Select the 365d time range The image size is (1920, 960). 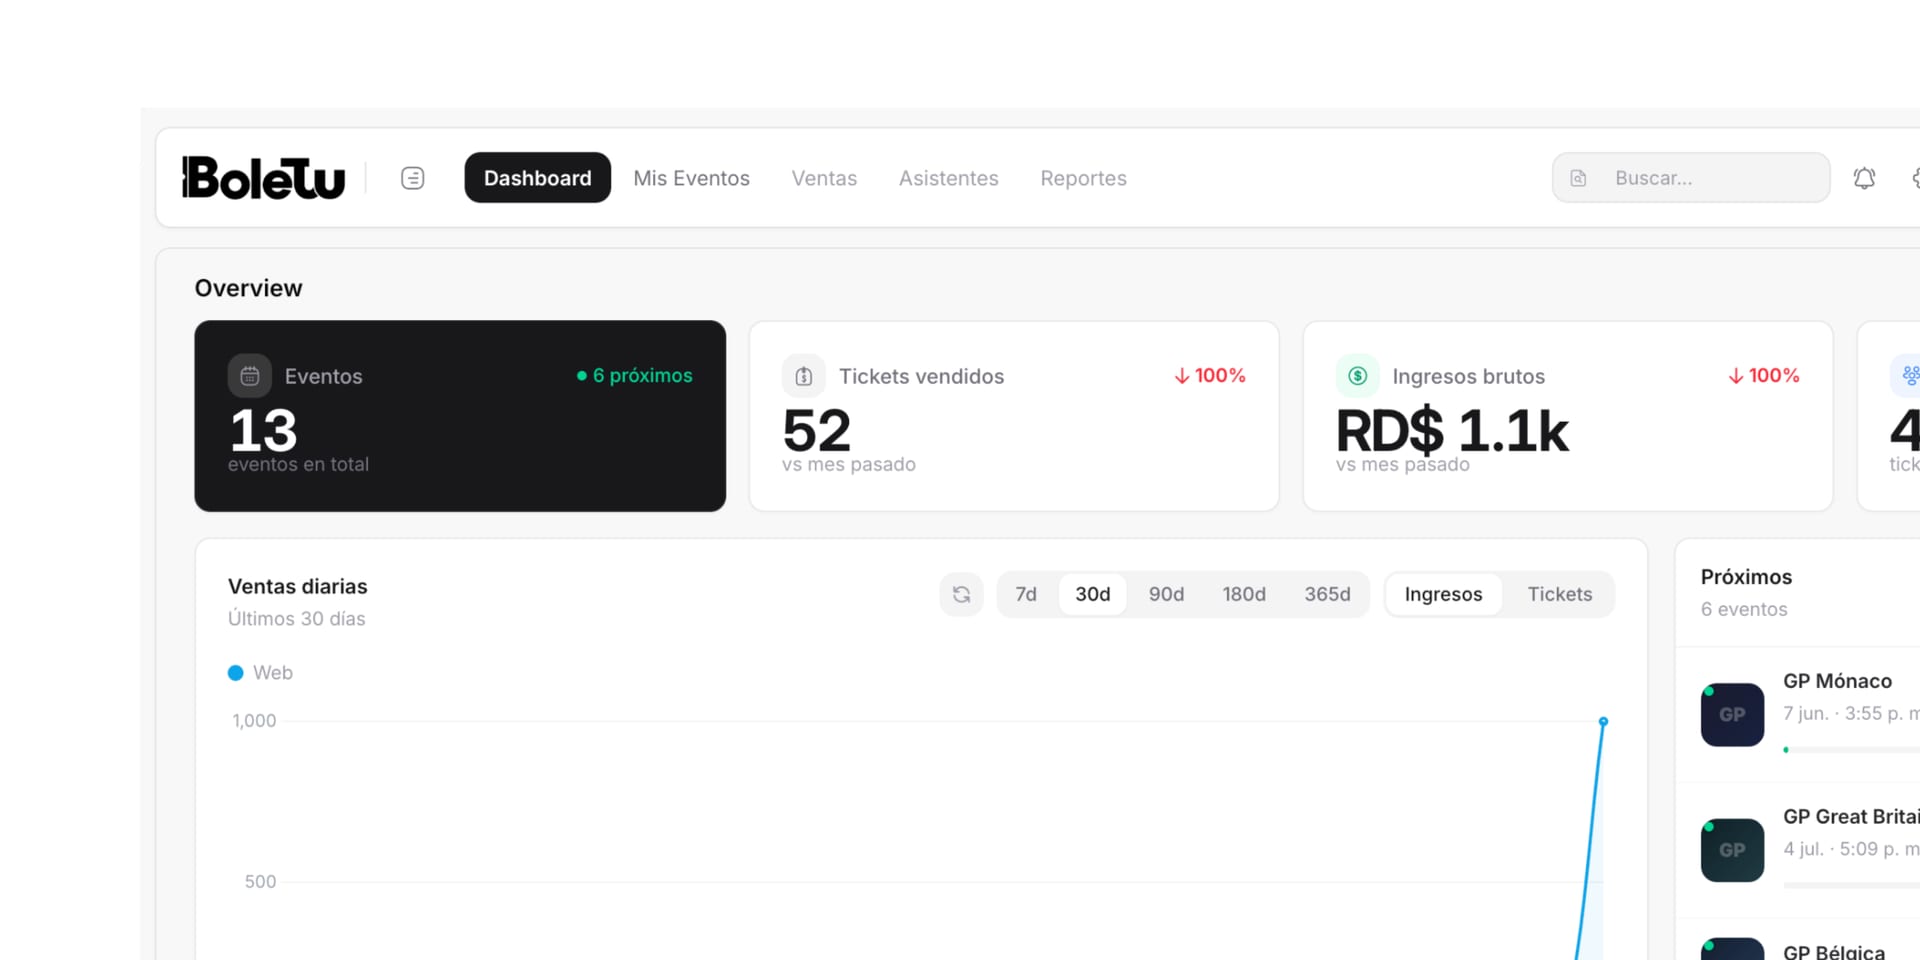(1327, 594)
